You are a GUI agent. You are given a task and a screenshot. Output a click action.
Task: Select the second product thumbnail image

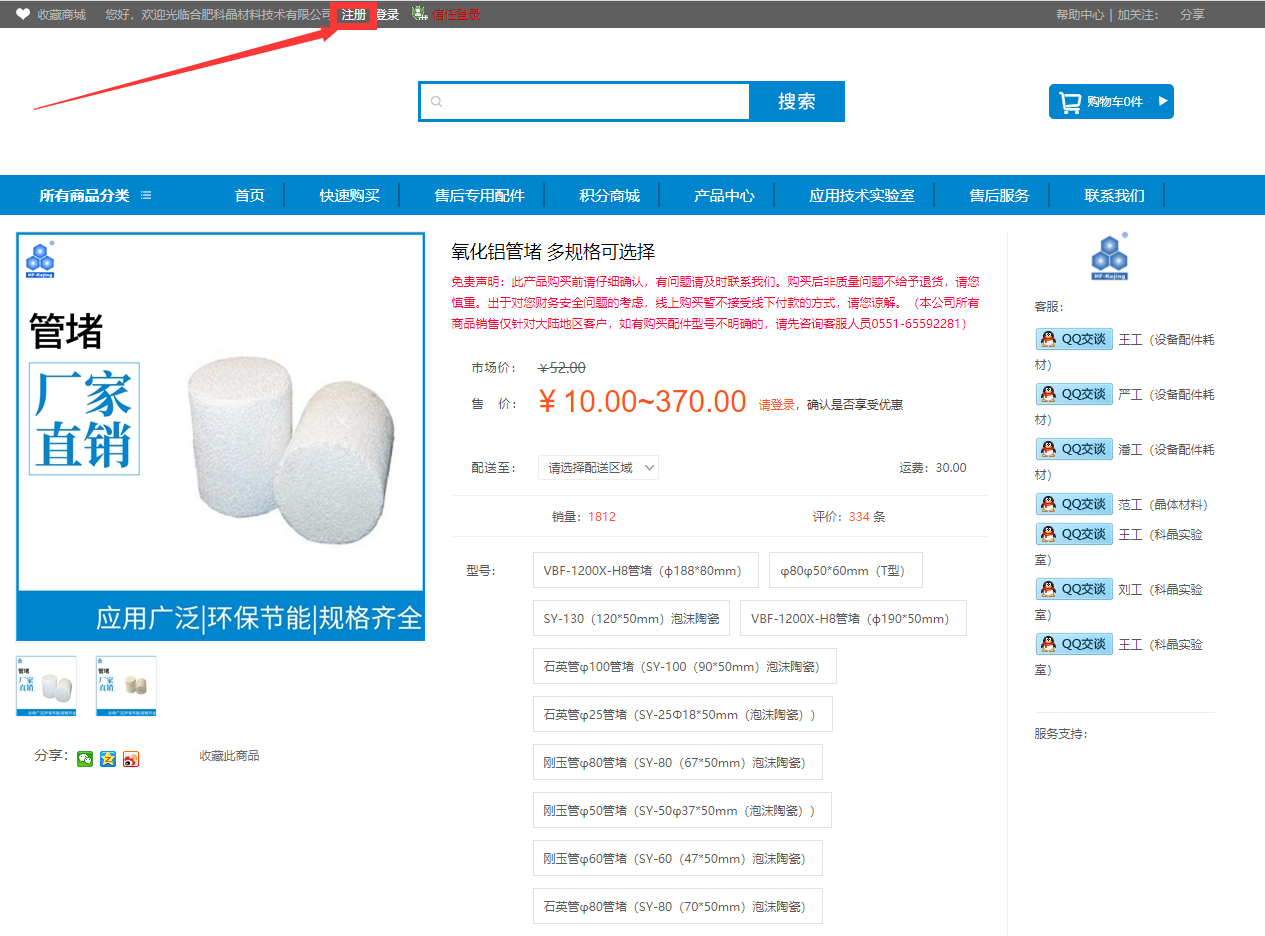tap(126, 686)
